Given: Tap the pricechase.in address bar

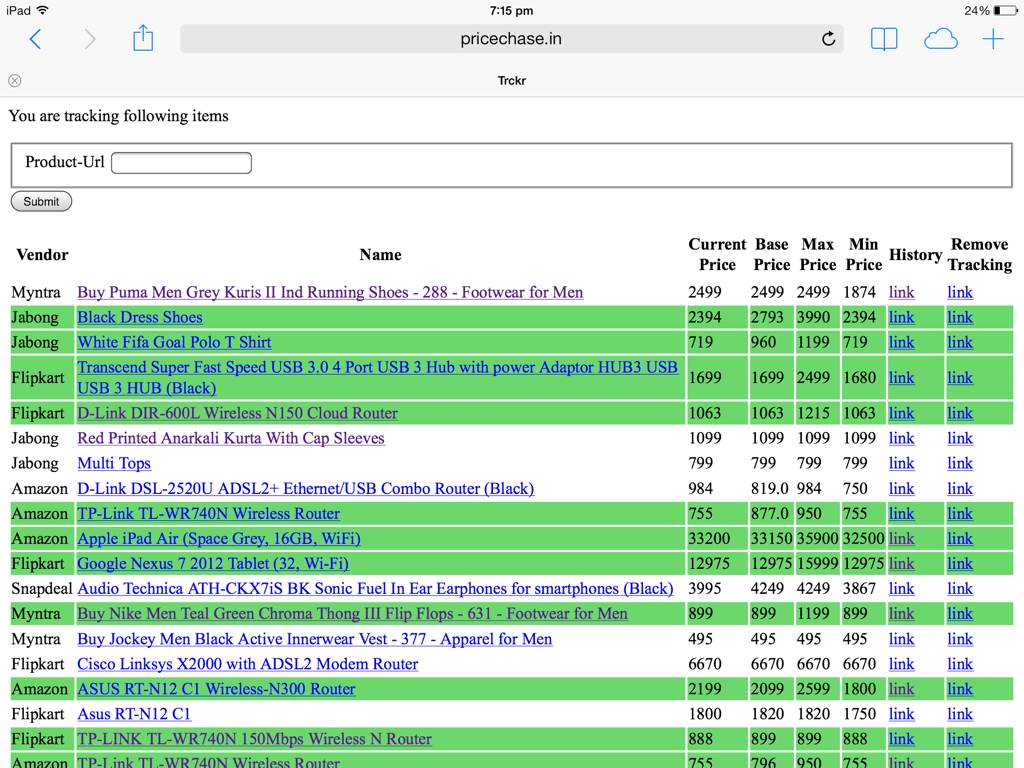Looking at the screenshot, I should [511, 39].
